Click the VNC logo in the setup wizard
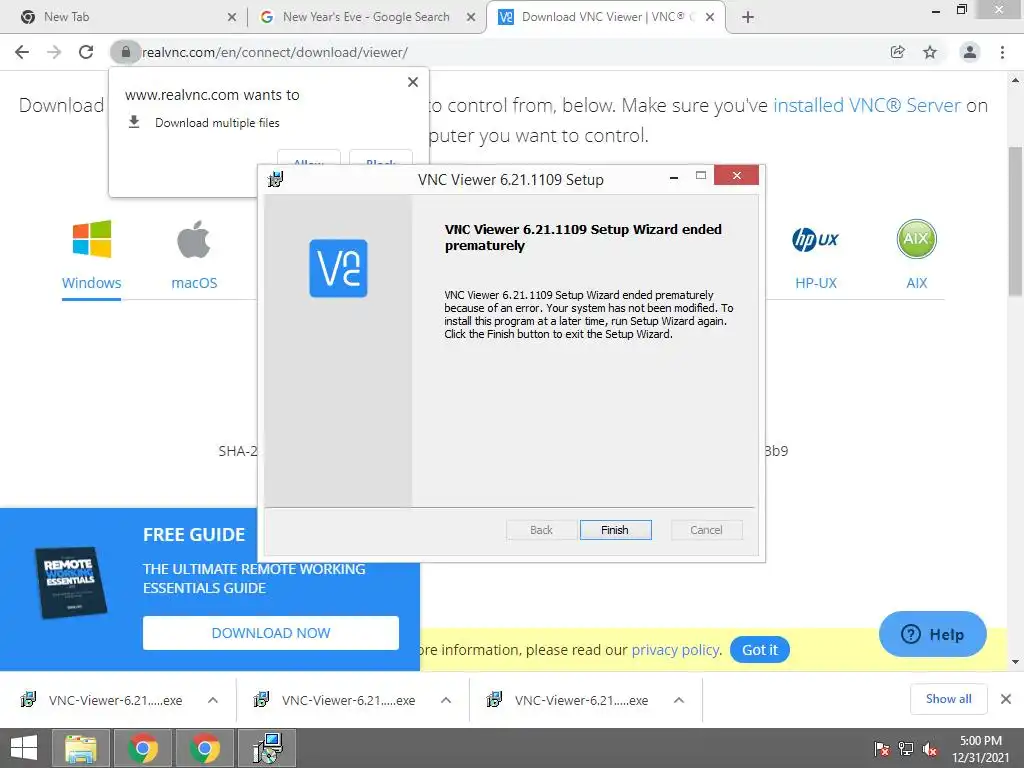The height and width of the screenshot is (768, 1024). point(338,268)
